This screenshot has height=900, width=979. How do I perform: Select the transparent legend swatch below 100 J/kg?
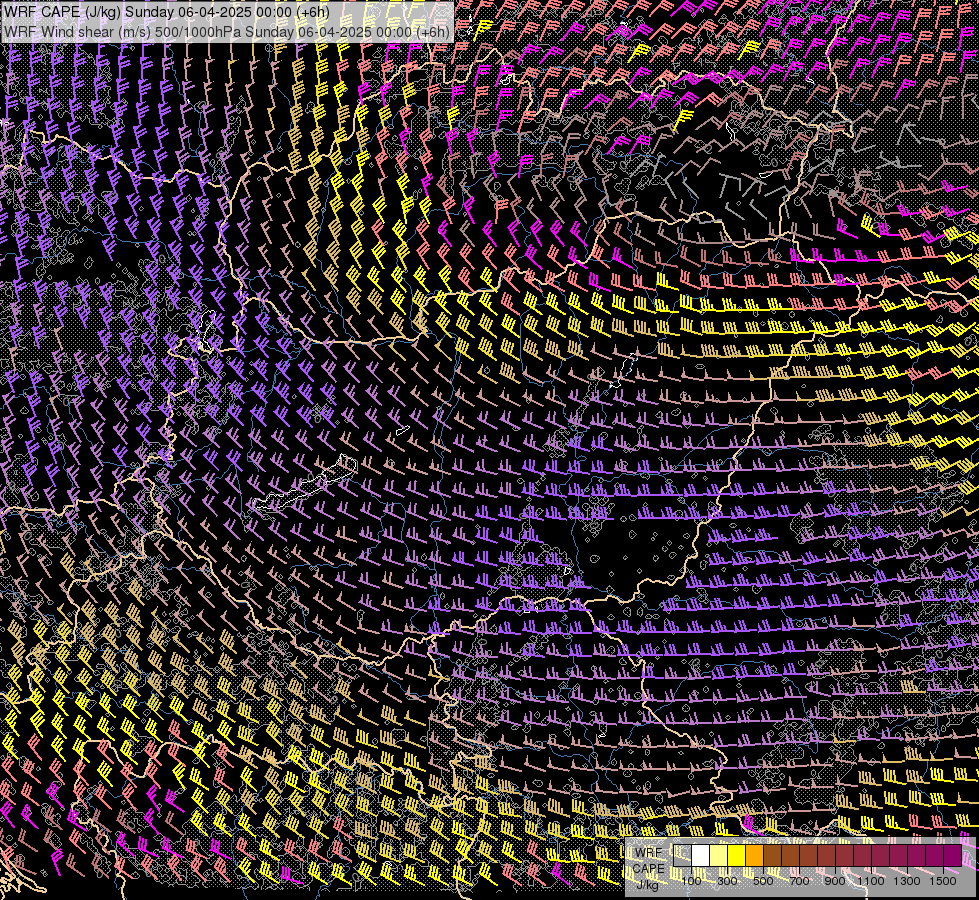click(682, 855)
